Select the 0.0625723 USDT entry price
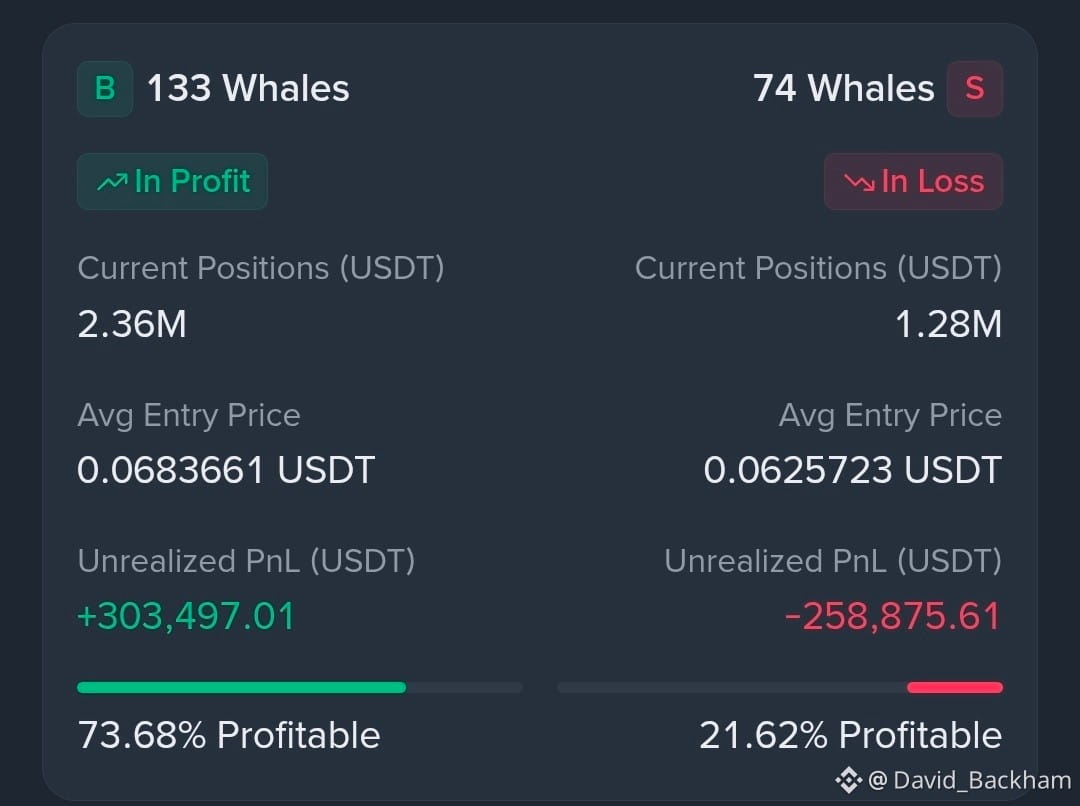1080x806 pixels. tap(853, 470)
